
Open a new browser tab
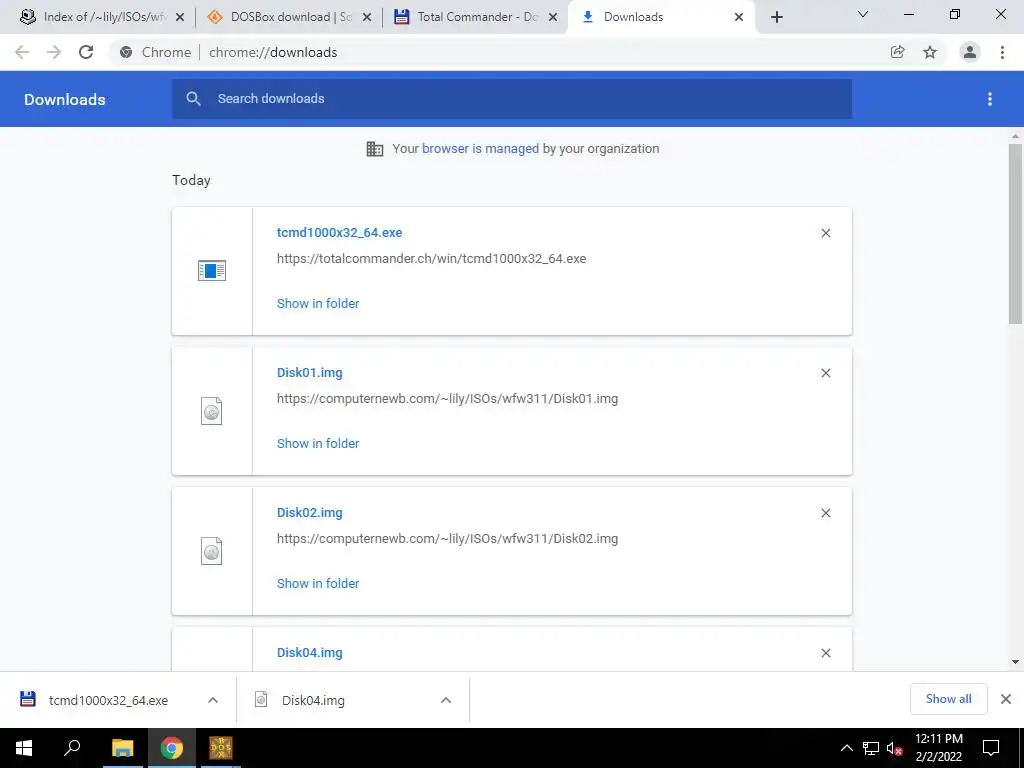tap(776, 17)
